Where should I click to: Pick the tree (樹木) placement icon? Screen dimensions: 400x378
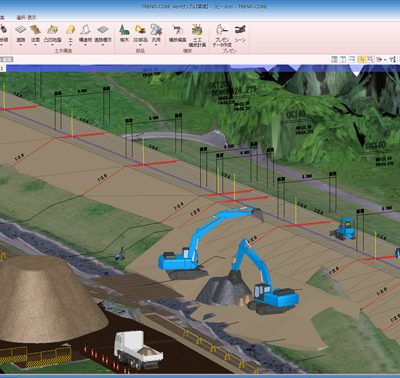click(x=124, y=29)
